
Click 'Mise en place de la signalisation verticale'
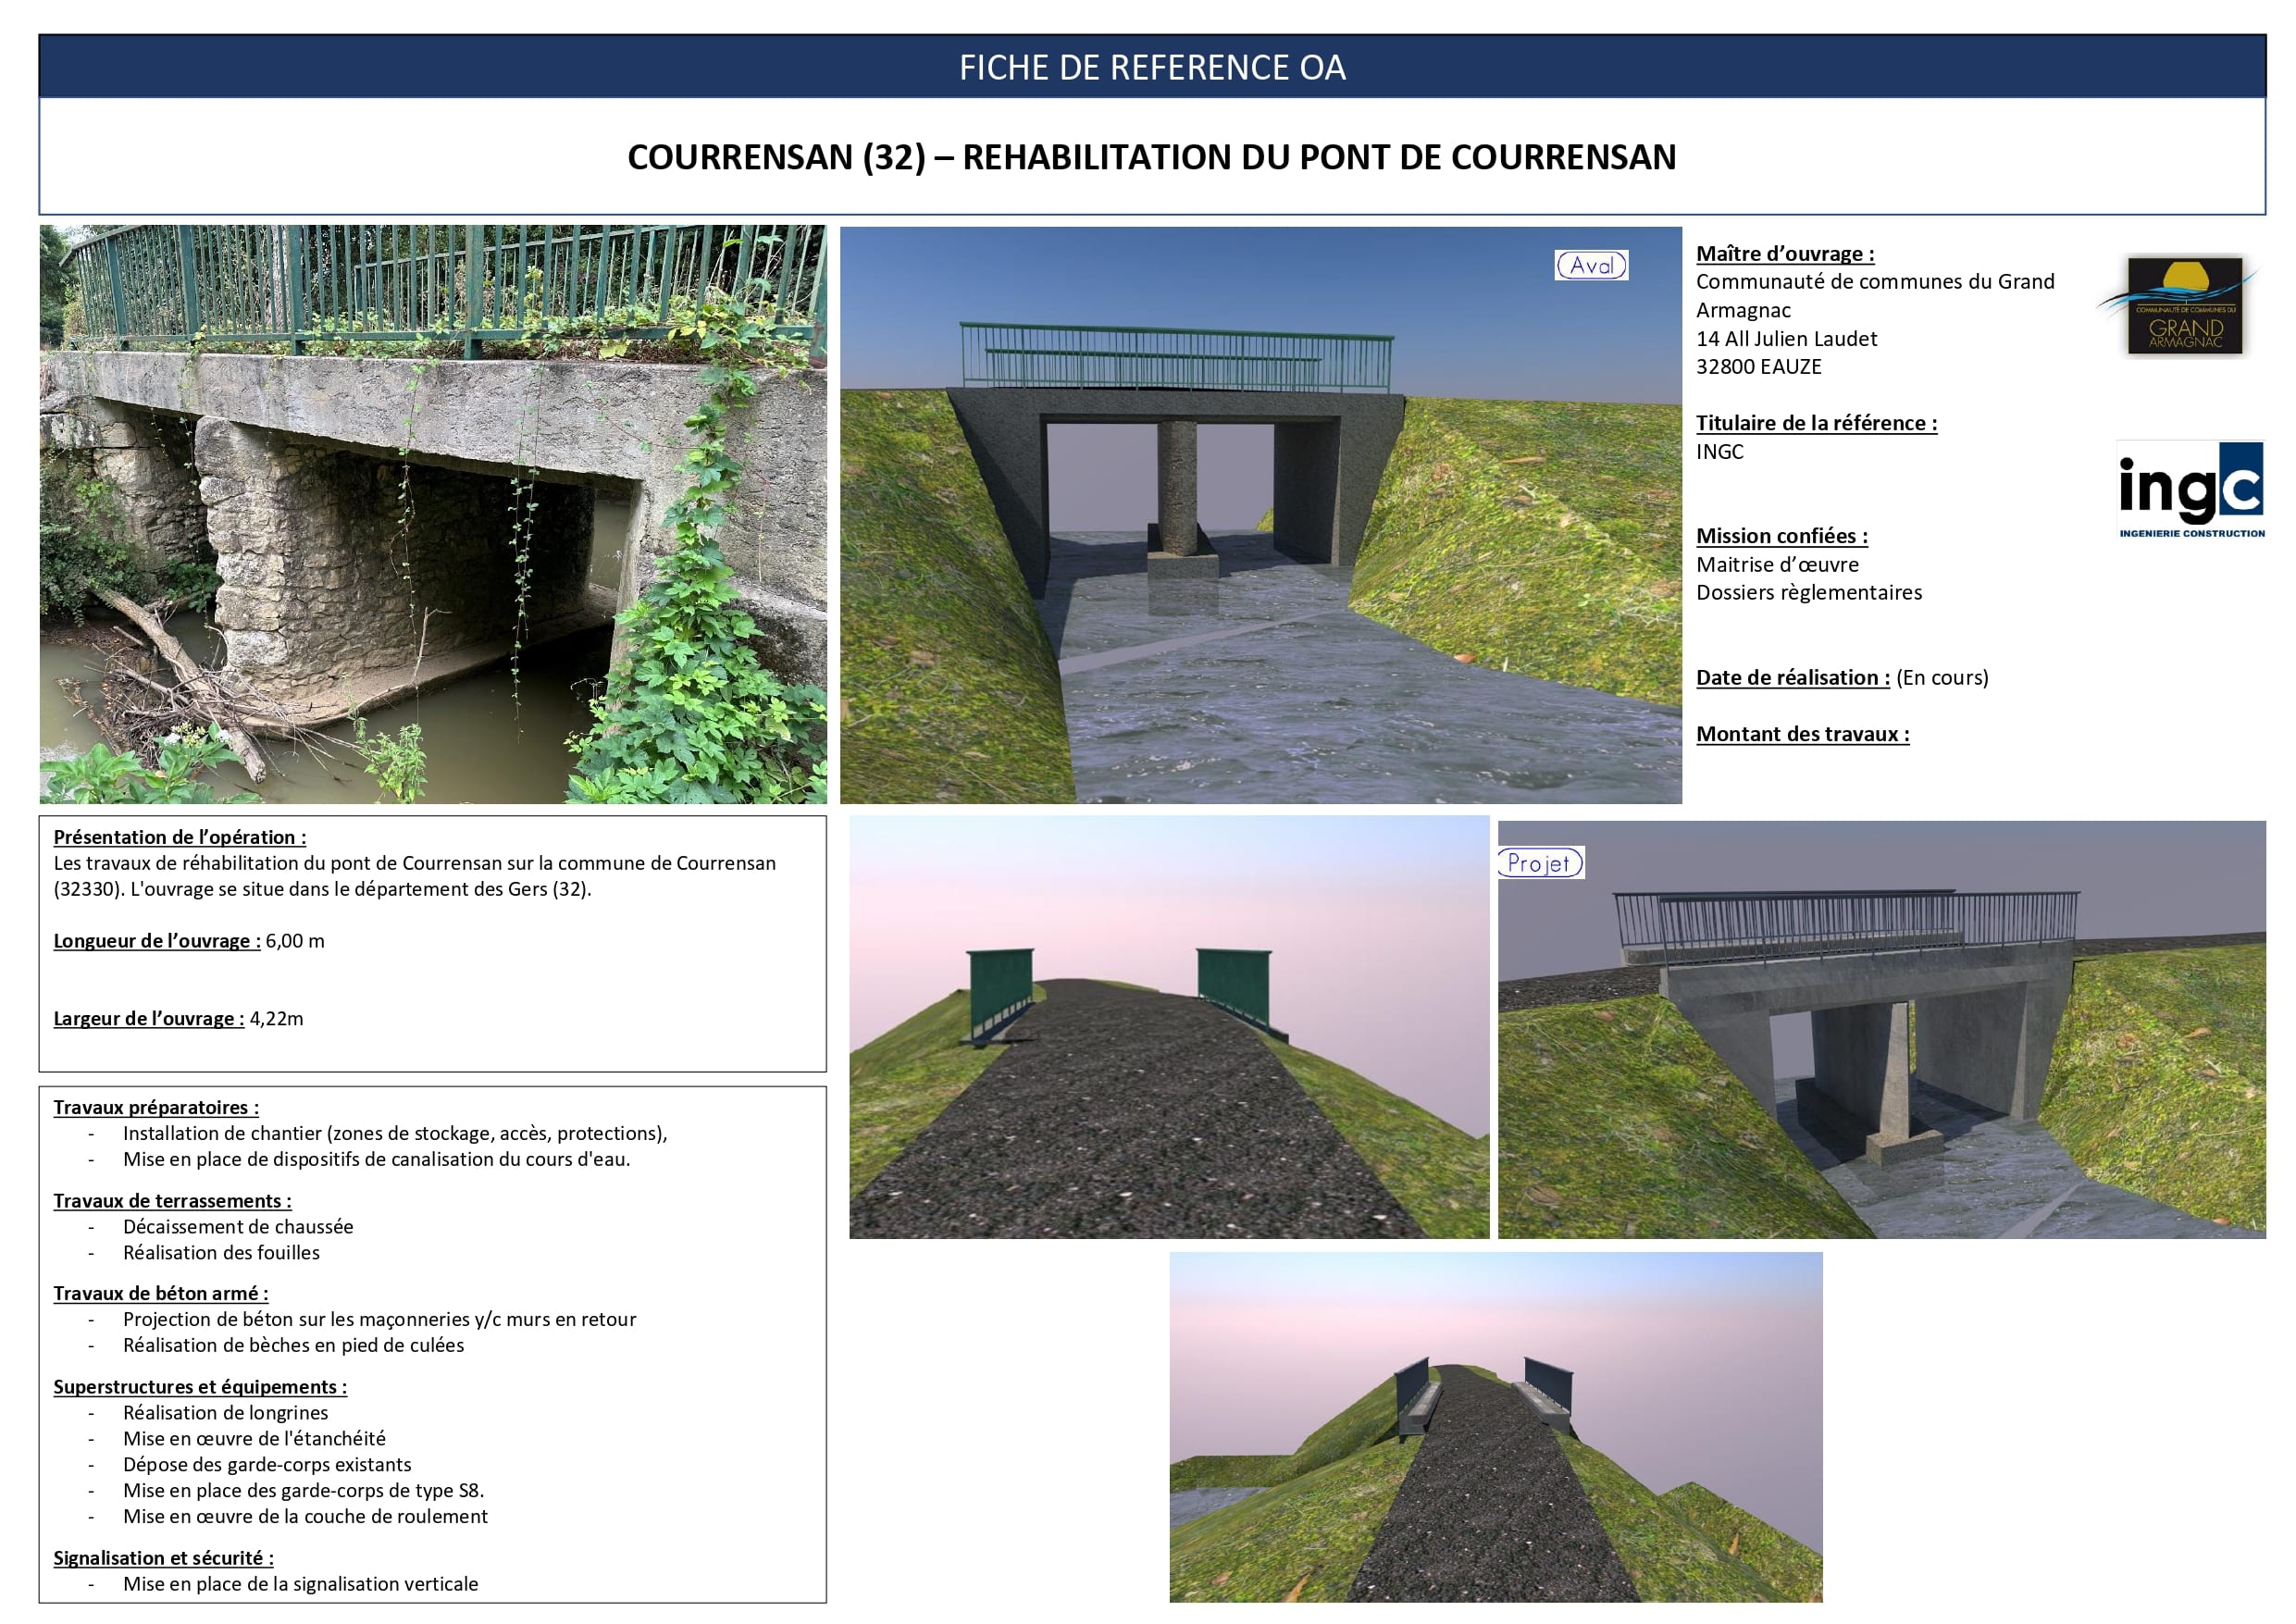(x=300, y=1584)
